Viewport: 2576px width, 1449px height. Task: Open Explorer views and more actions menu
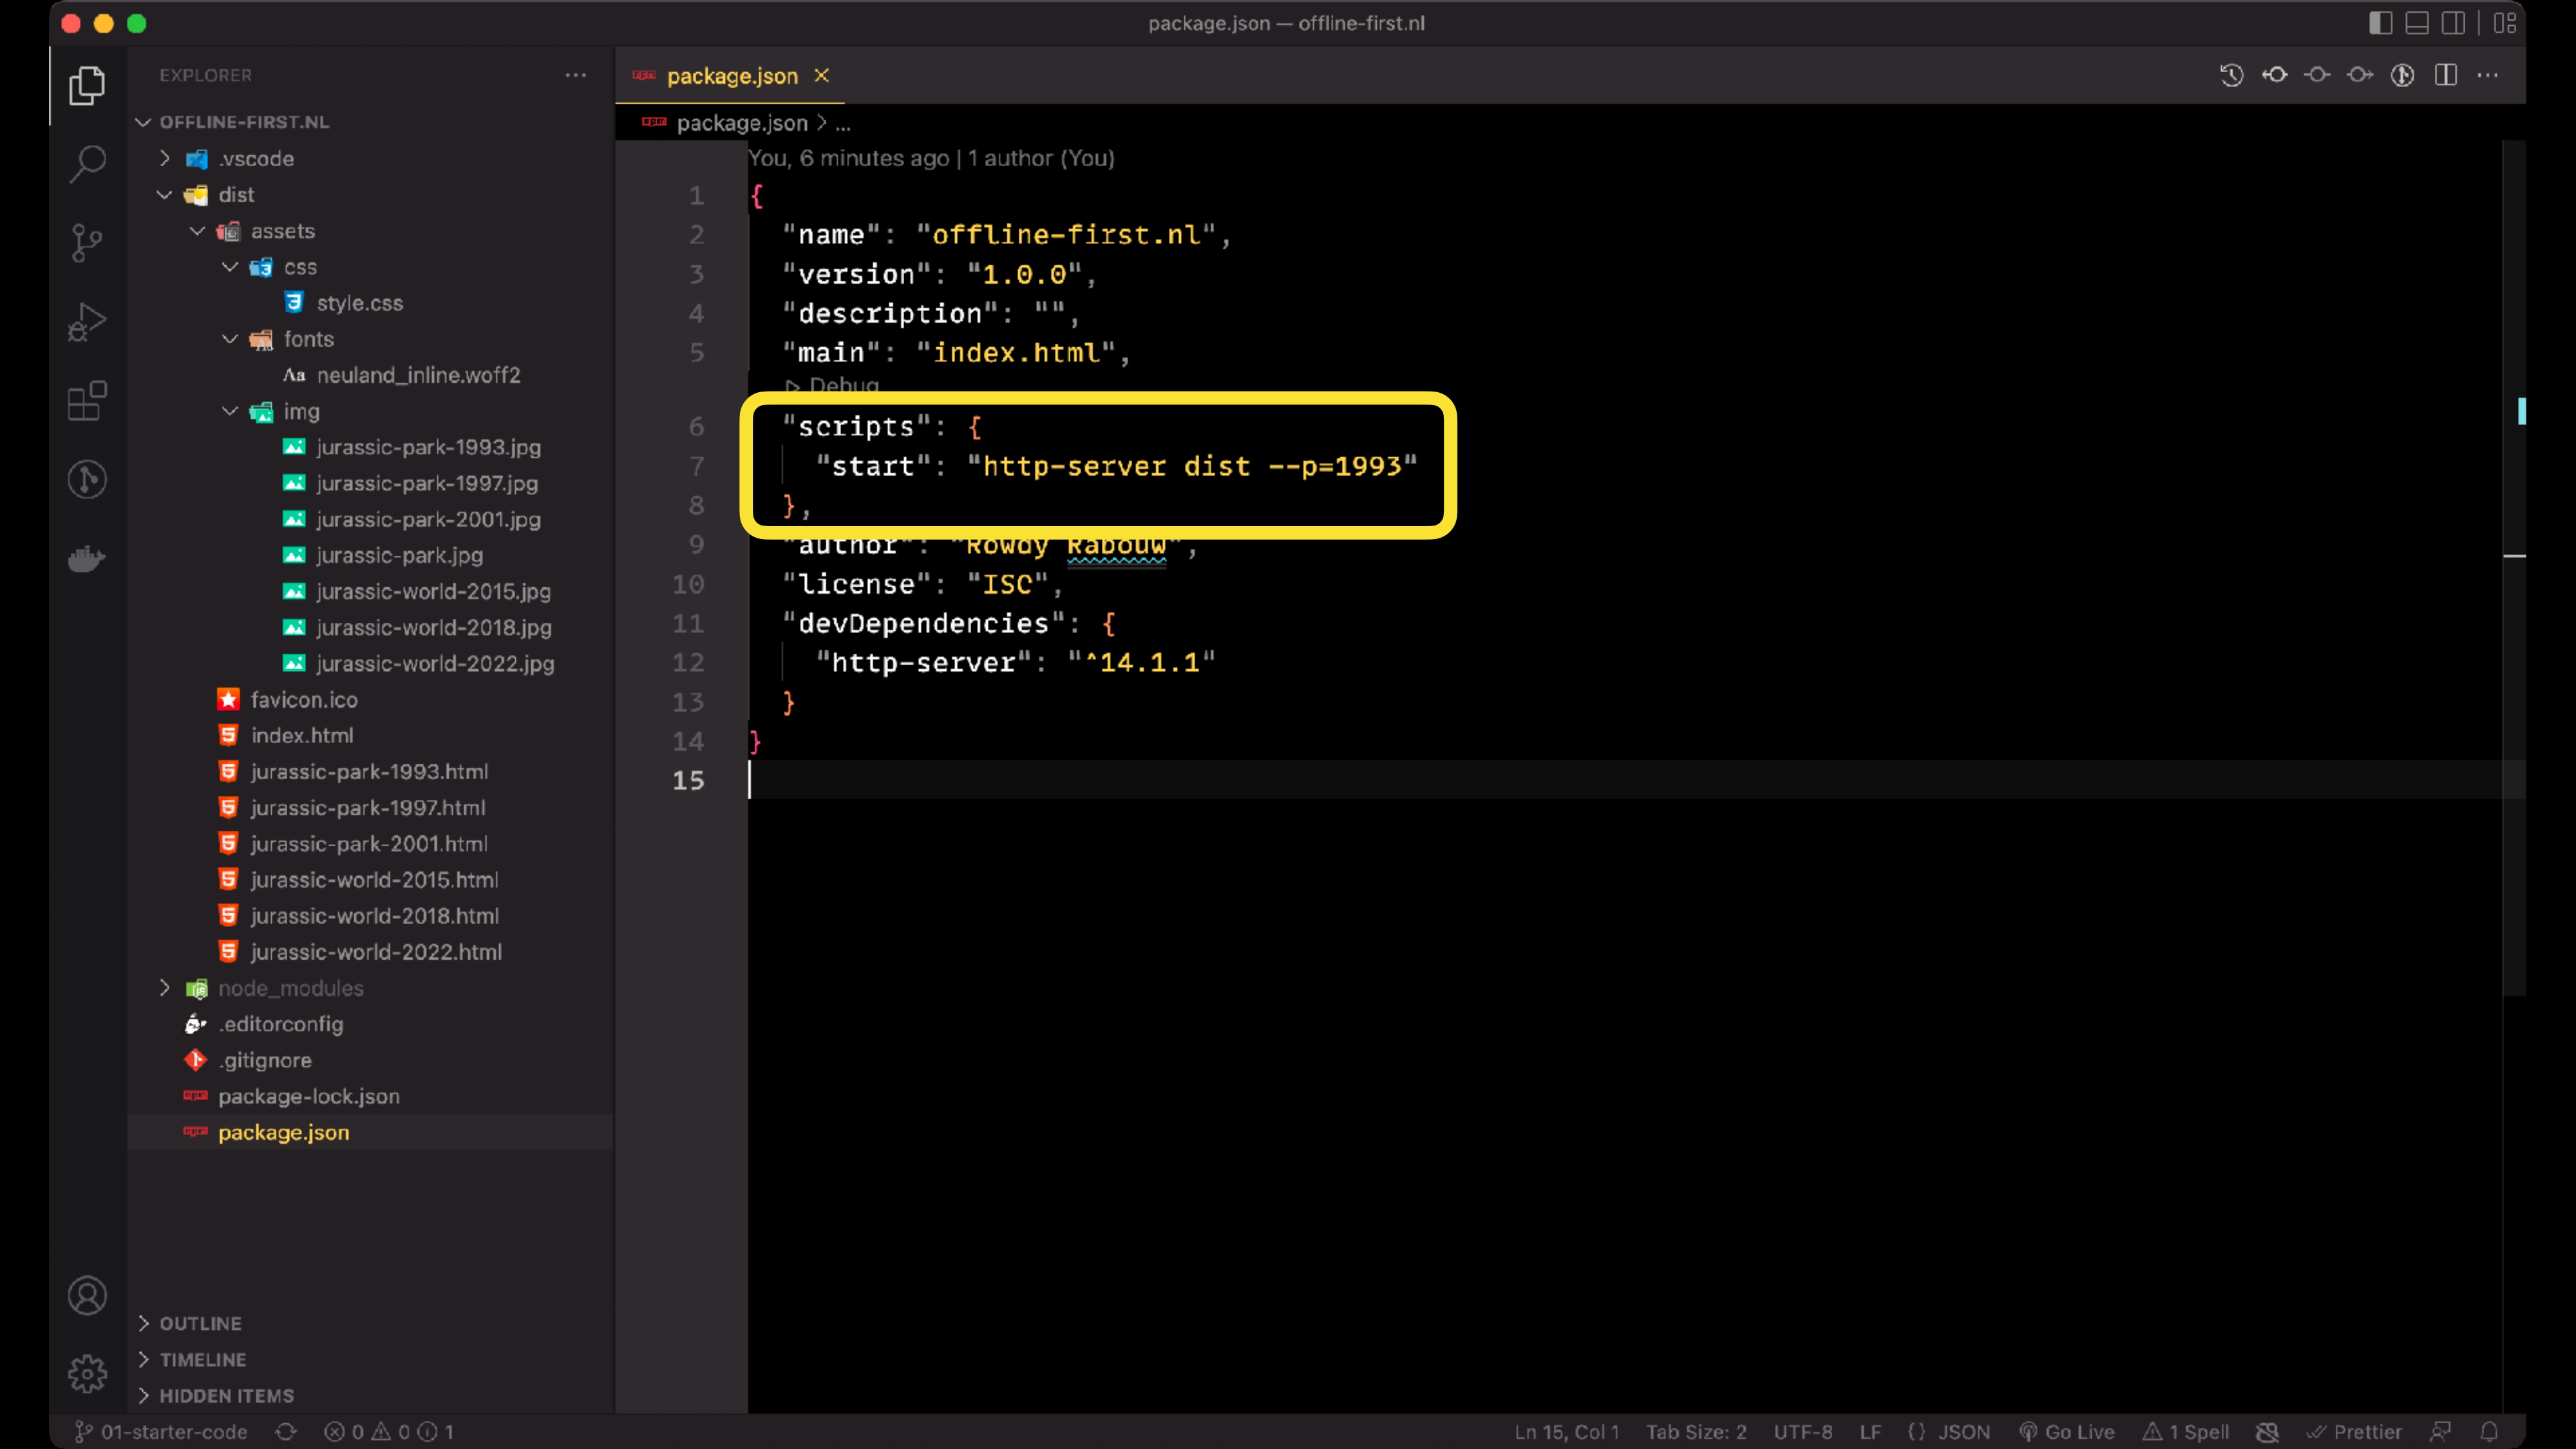(x=575, y=75)
